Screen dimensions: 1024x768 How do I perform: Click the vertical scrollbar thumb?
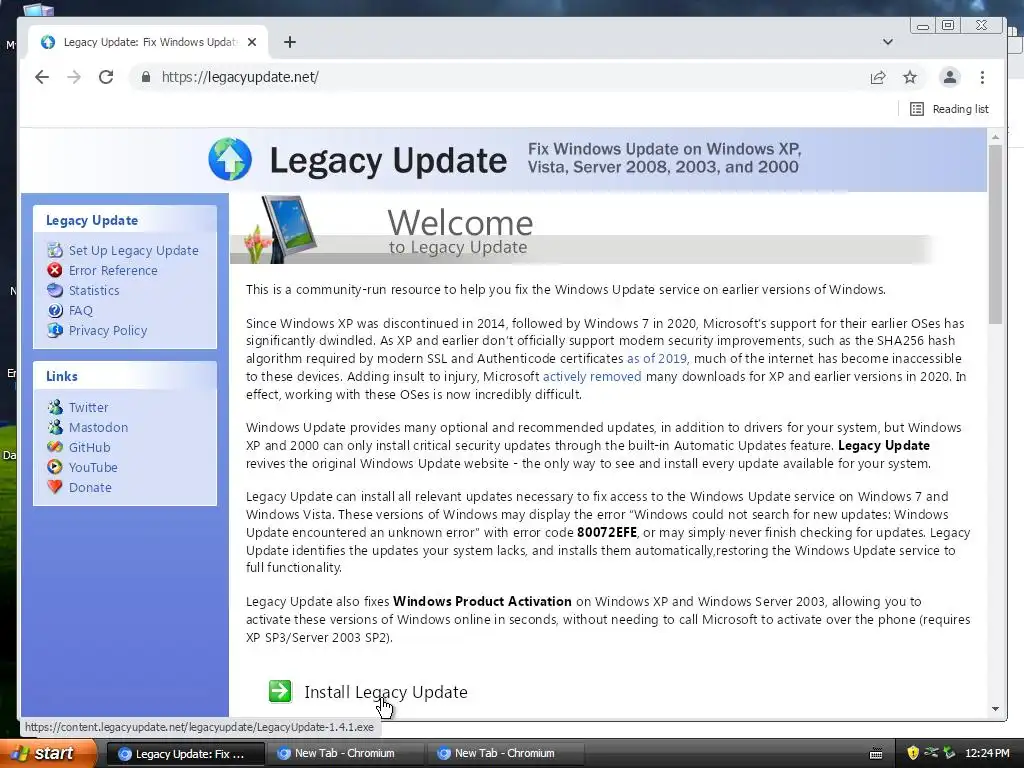coord(995,234)
